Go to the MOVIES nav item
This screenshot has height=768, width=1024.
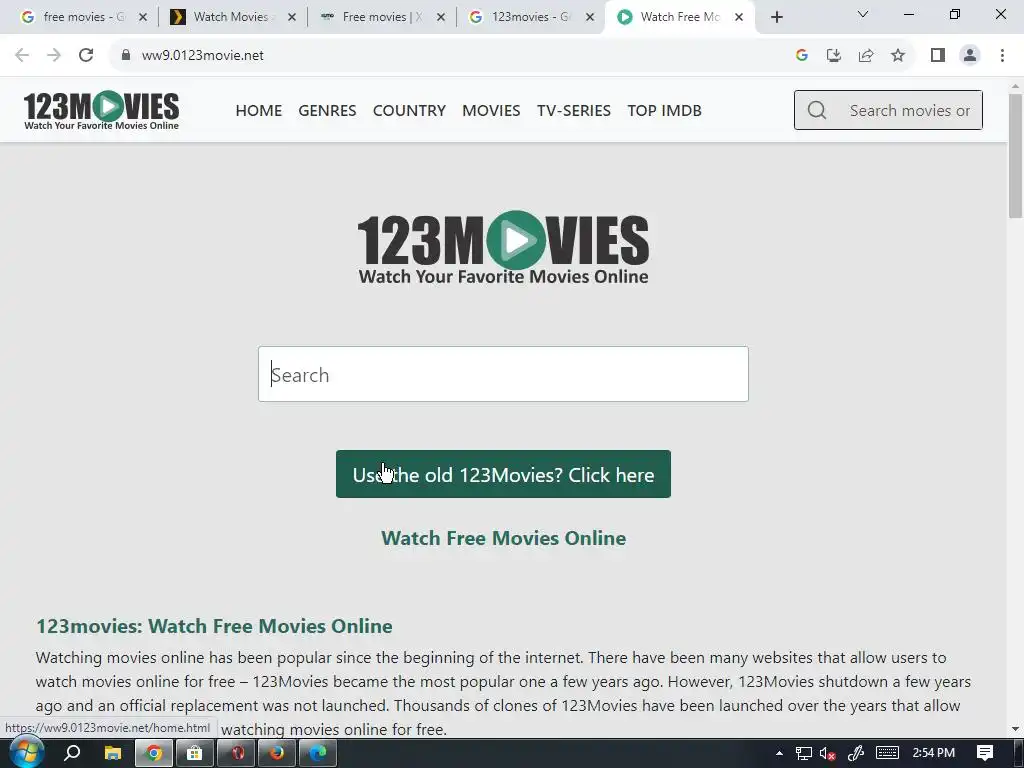tap(491, 110)
